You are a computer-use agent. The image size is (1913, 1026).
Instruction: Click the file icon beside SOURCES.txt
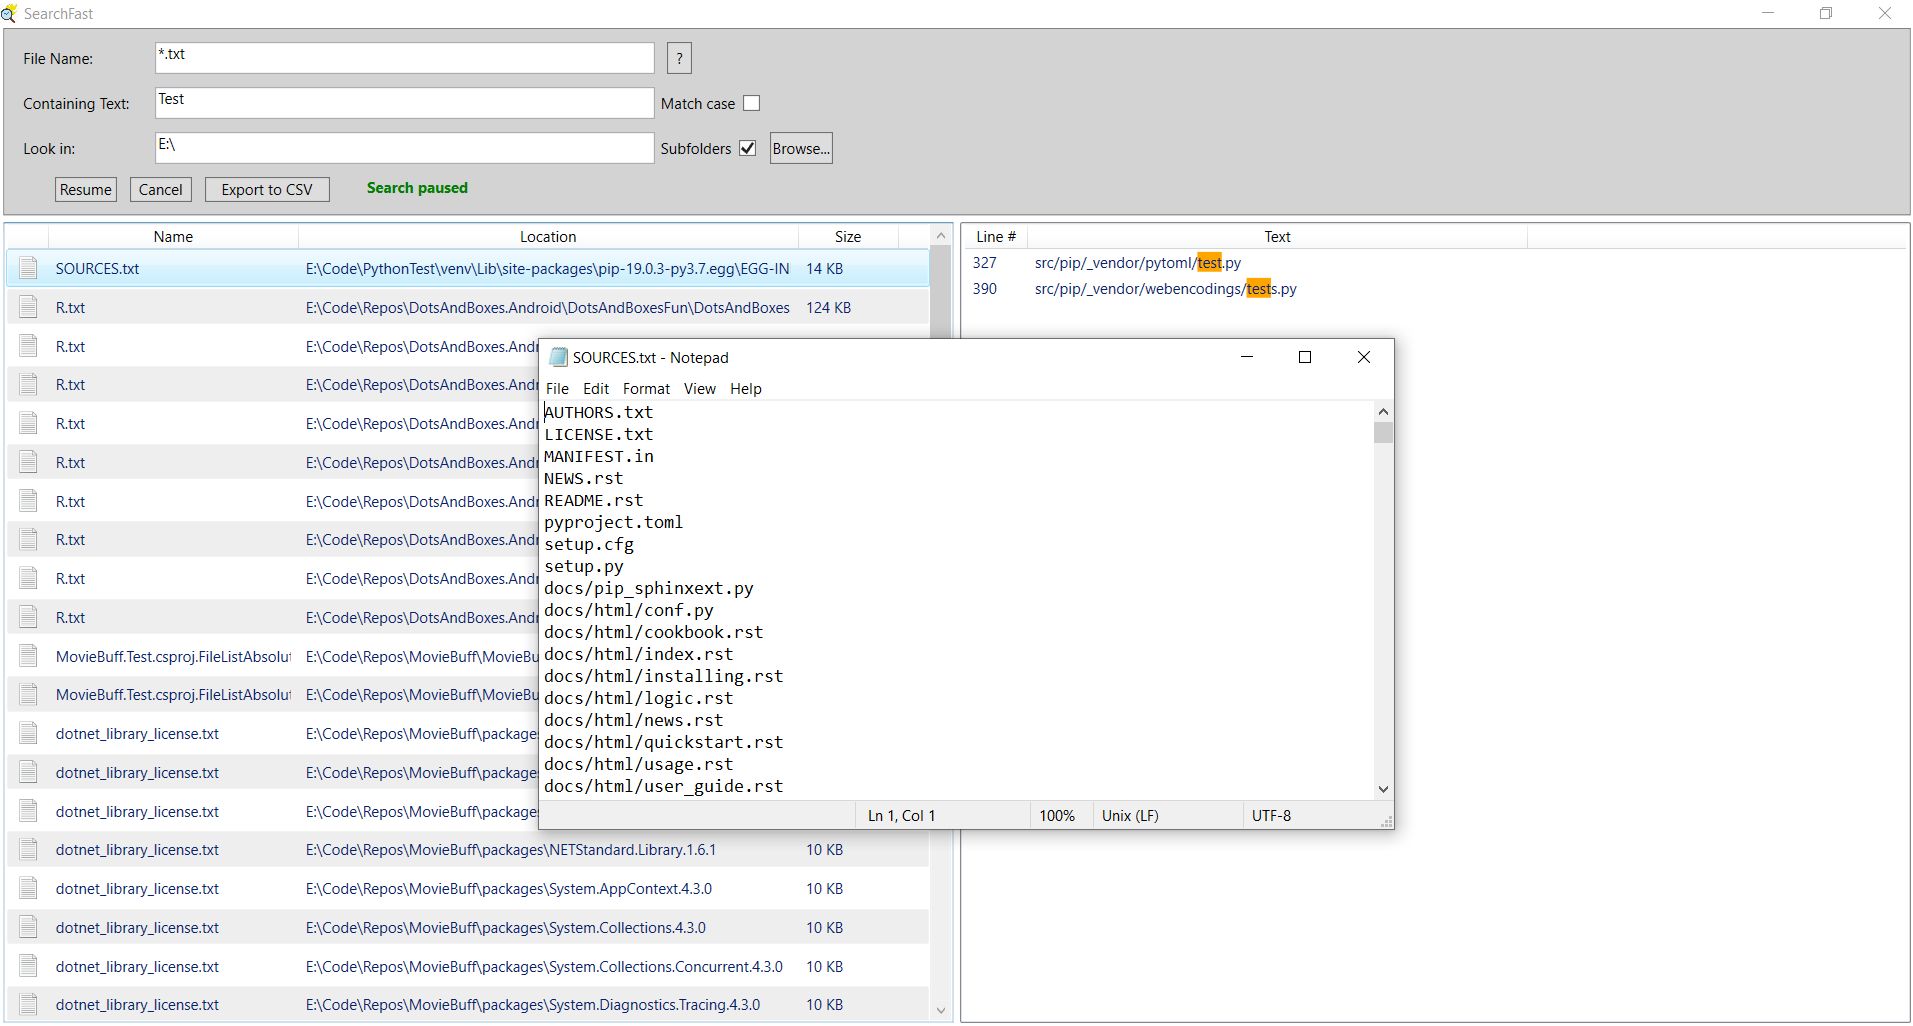tap(29, 268)
